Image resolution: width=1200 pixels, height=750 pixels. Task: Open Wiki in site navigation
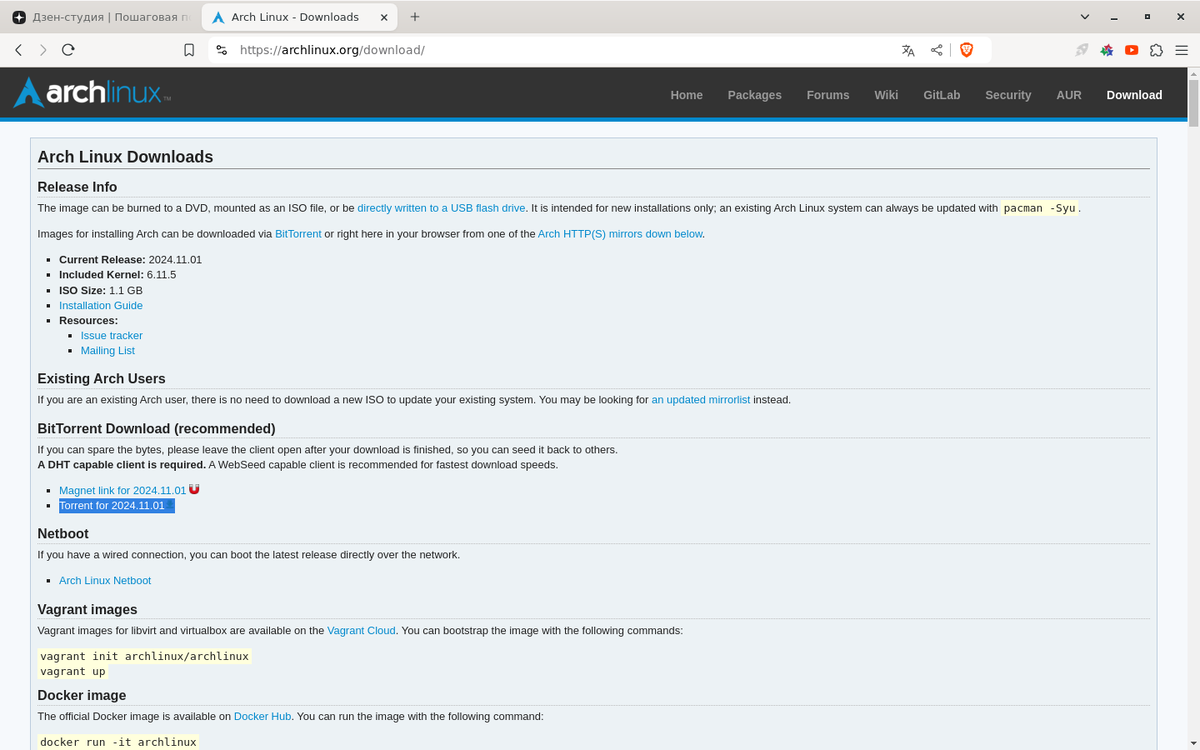pos(886,95)
